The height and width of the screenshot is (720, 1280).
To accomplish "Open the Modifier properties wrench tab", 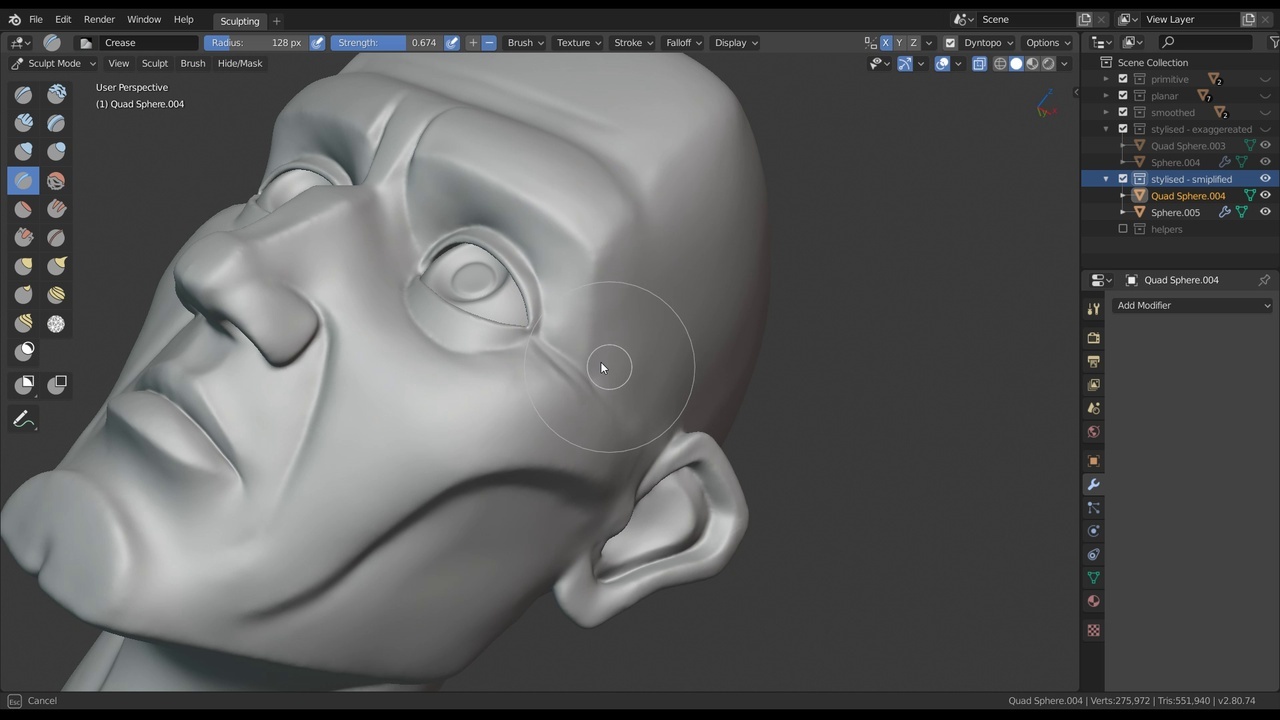I will click(1093, 484).
